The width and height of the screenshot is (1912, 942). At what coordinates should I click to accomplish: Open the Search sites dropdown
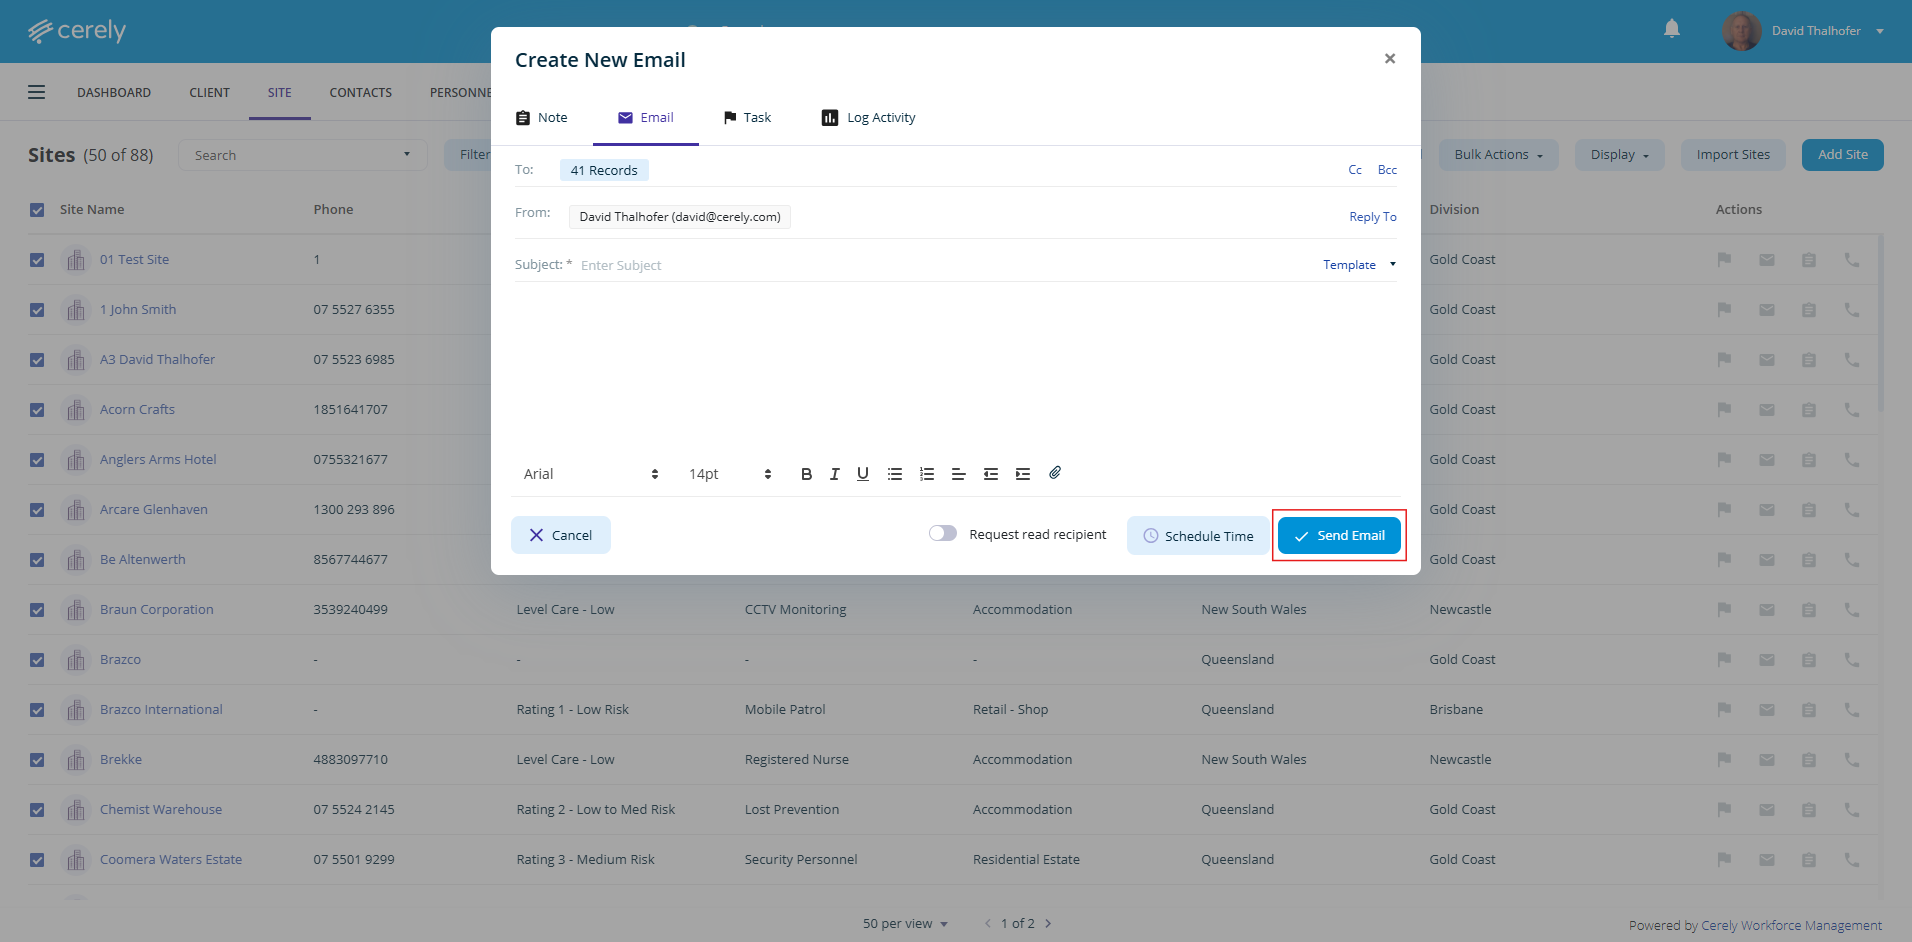click(x=303, y=155)
